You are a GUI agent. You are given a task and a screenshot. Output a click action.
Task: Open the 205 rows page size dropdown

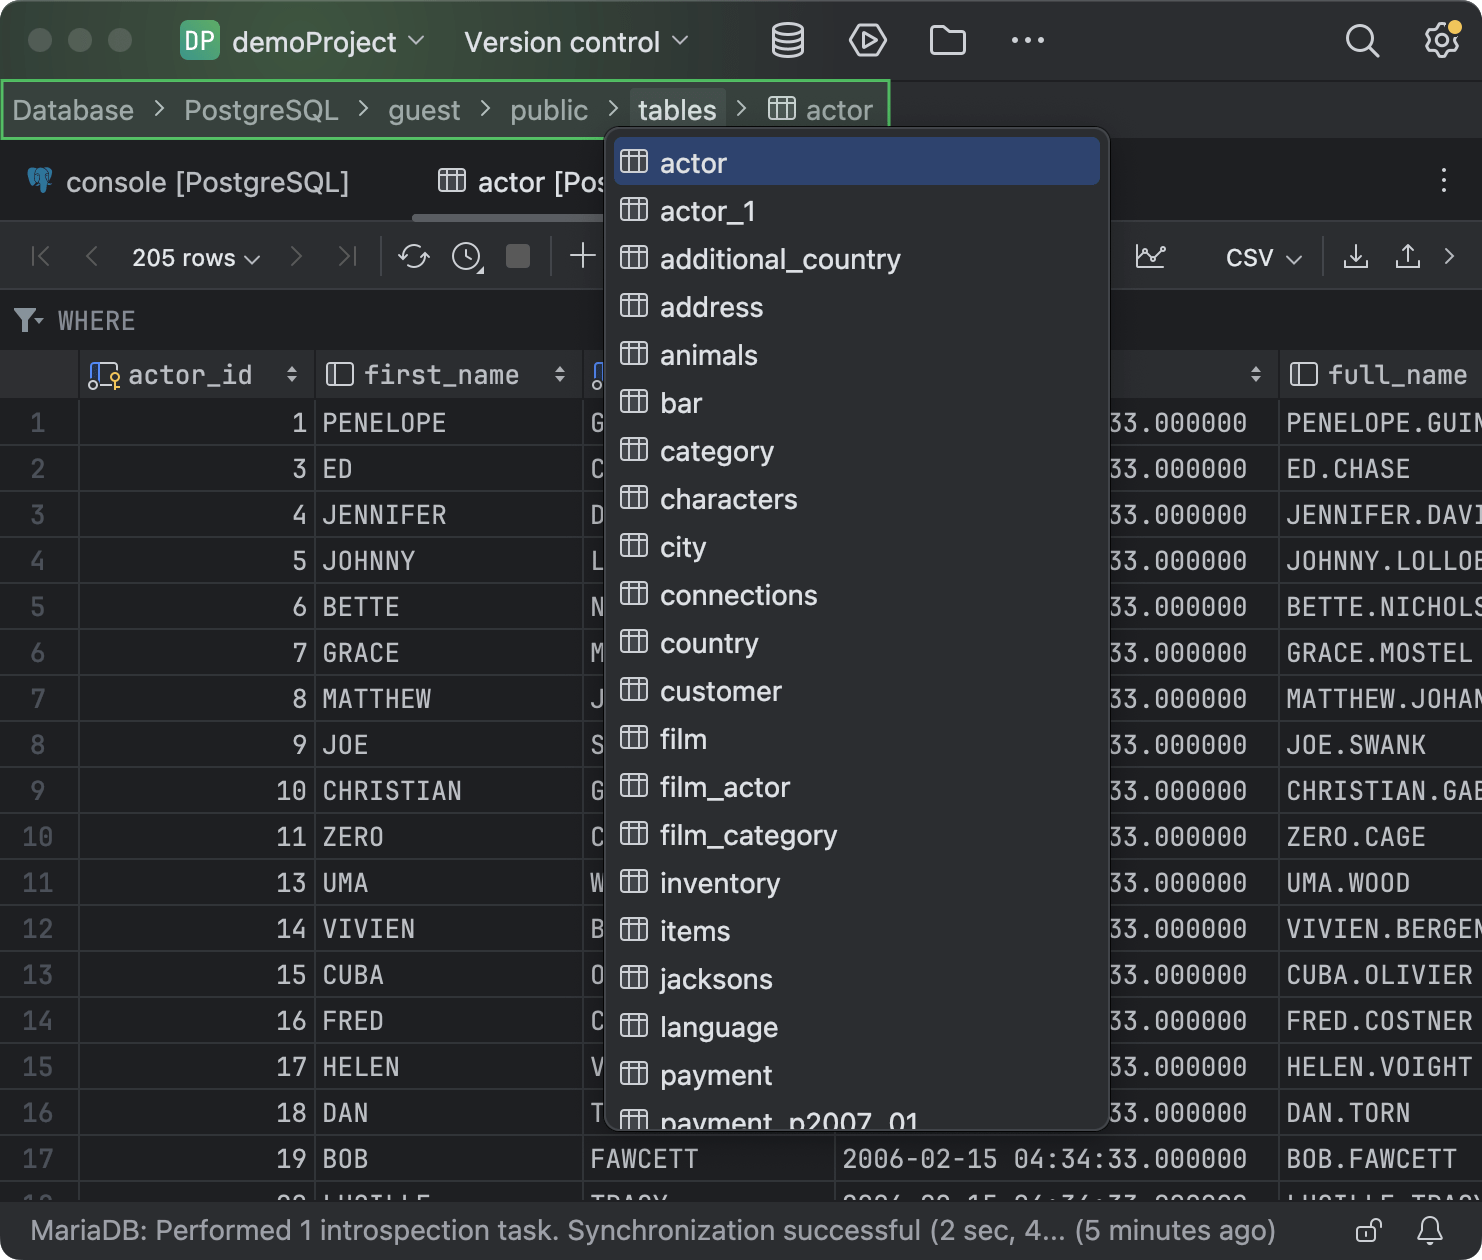[x=194, y=257]
